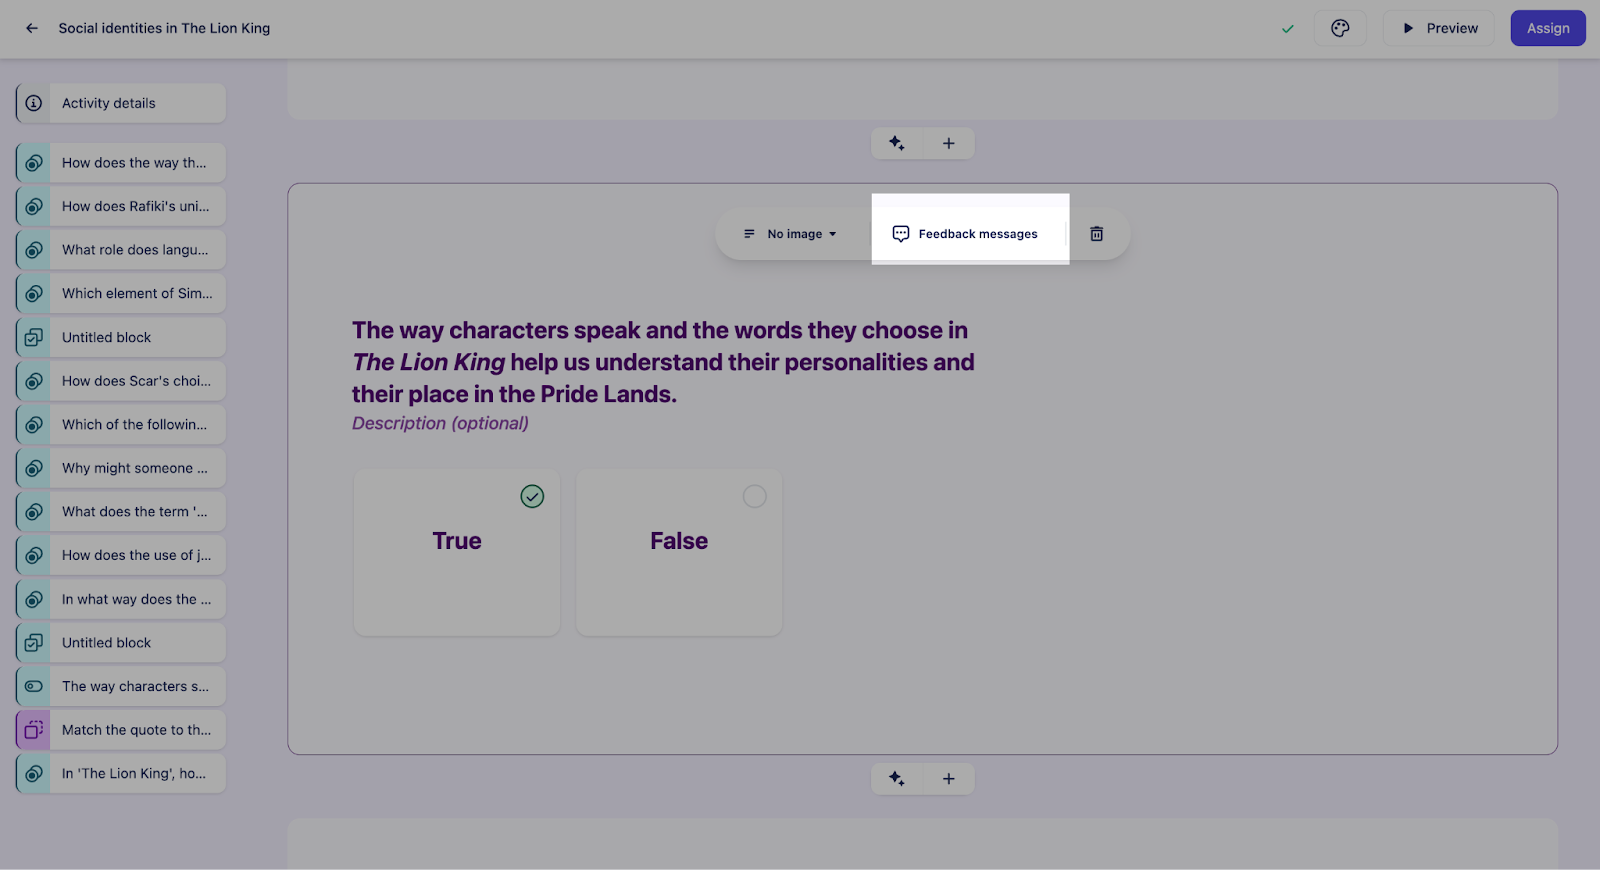Click icon beside 'How does the way th...'
Screen dimensions: 1600x870
point(34,163)
